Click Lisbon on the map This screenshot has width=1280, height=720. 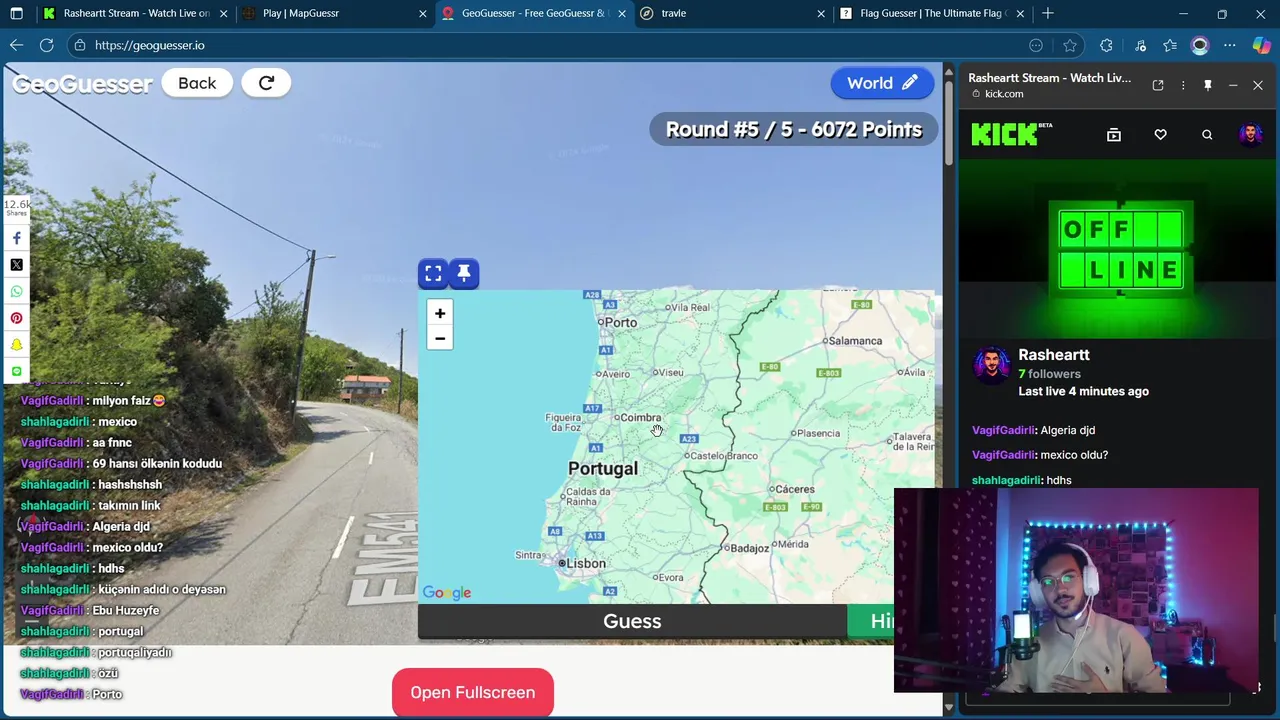point(586,563)
